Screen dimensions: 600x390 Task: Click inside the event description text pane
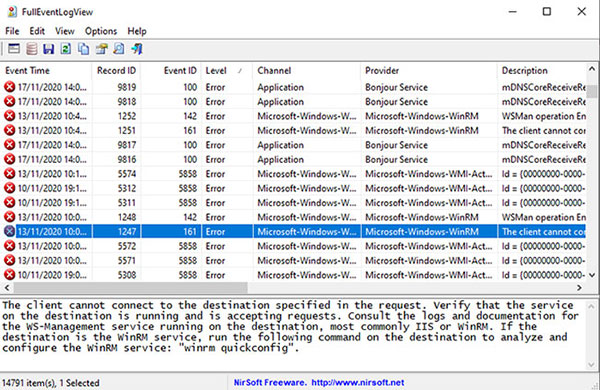[293, 334]
